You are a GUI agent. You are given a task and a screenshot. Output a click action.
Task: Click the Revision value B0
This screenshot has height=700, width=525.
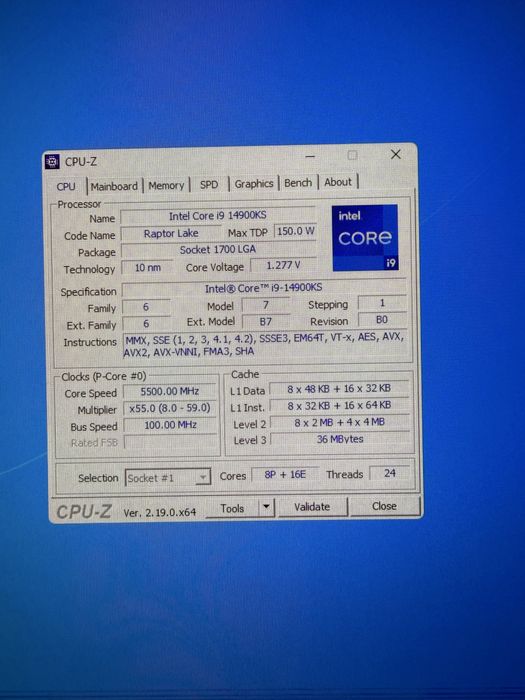point(382,320)
